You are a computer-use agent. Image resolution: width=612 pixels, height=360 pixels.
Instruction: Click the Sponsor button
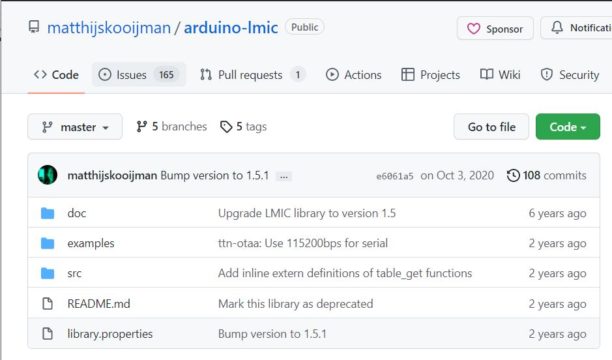[495, 28]
